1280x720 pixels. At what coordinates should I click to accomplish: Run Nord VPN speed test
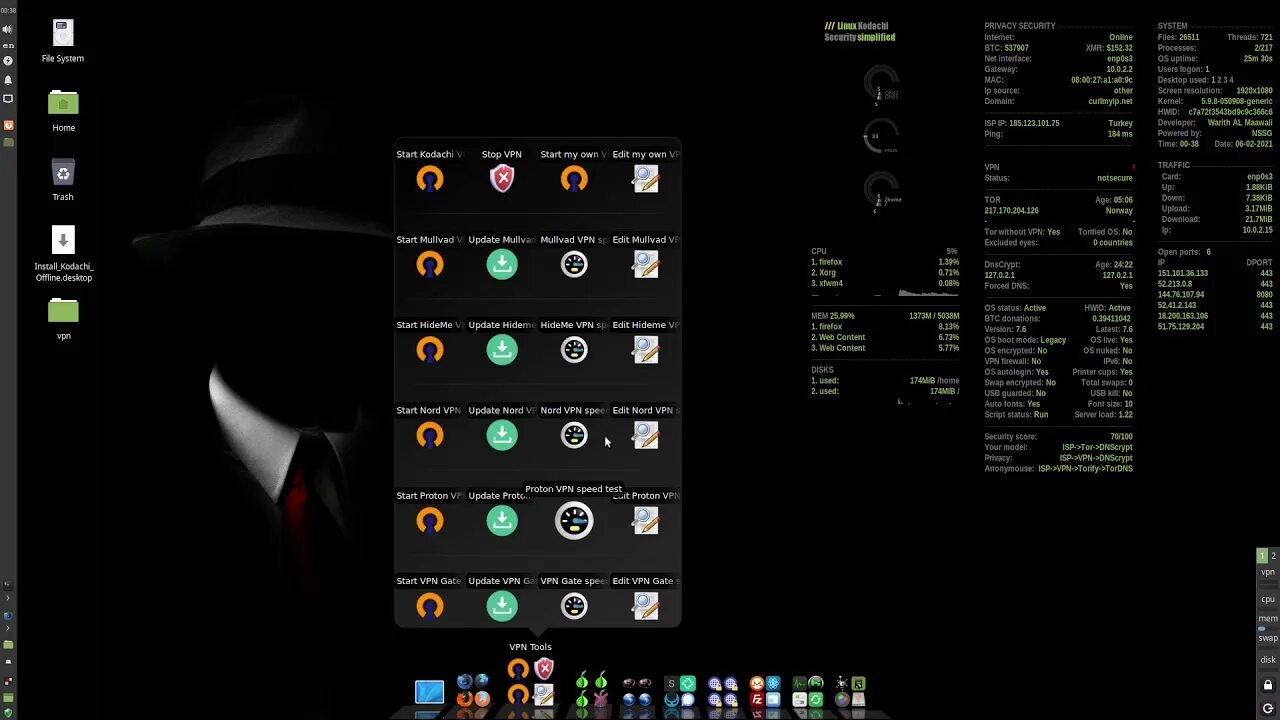pos(574,435)
